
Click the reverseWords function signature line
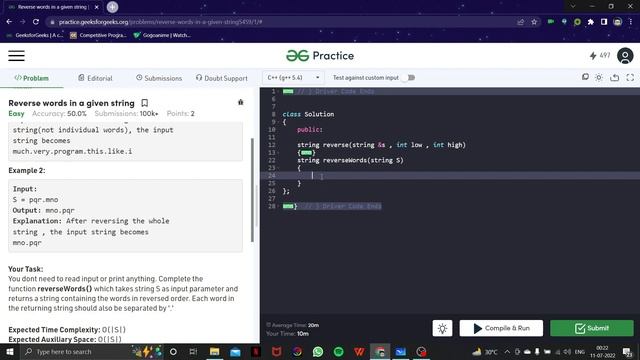click(350, 160)
